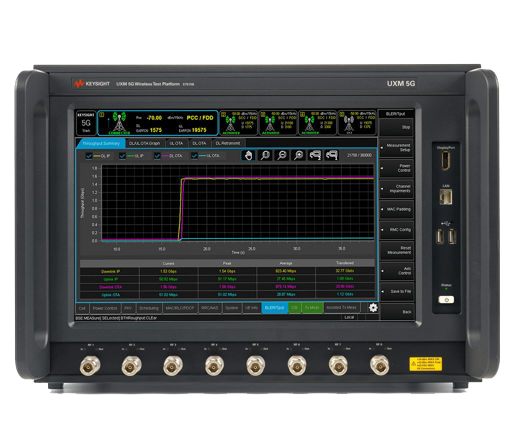Open the Power Control bottom tab
Image resolution: width=521 pixels, height=445 pixels.
pos(105,308)
